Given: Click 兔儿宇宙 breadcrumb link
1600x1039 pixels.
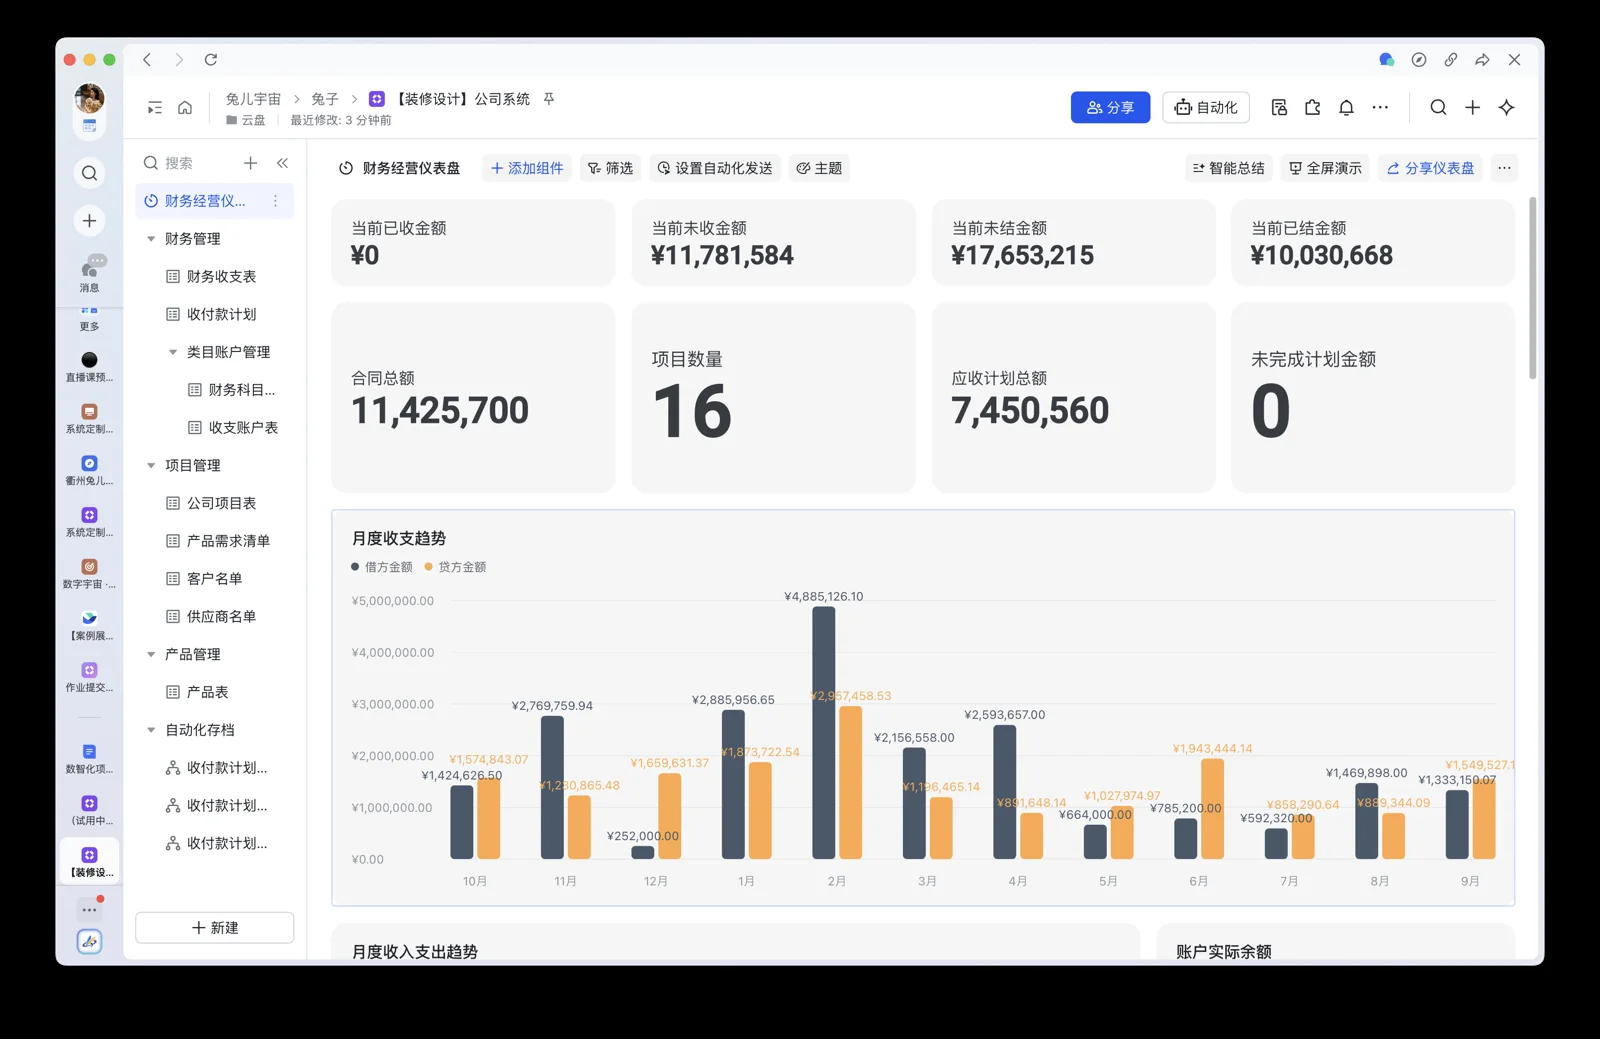Looking at the screenshot, I should click(253, 99).
